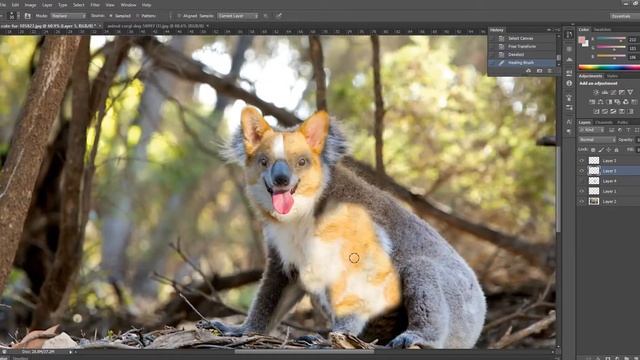Screen dimensions: 640x360
Task: Toggle lock image pixels brush icon
Action: [601, 150]
